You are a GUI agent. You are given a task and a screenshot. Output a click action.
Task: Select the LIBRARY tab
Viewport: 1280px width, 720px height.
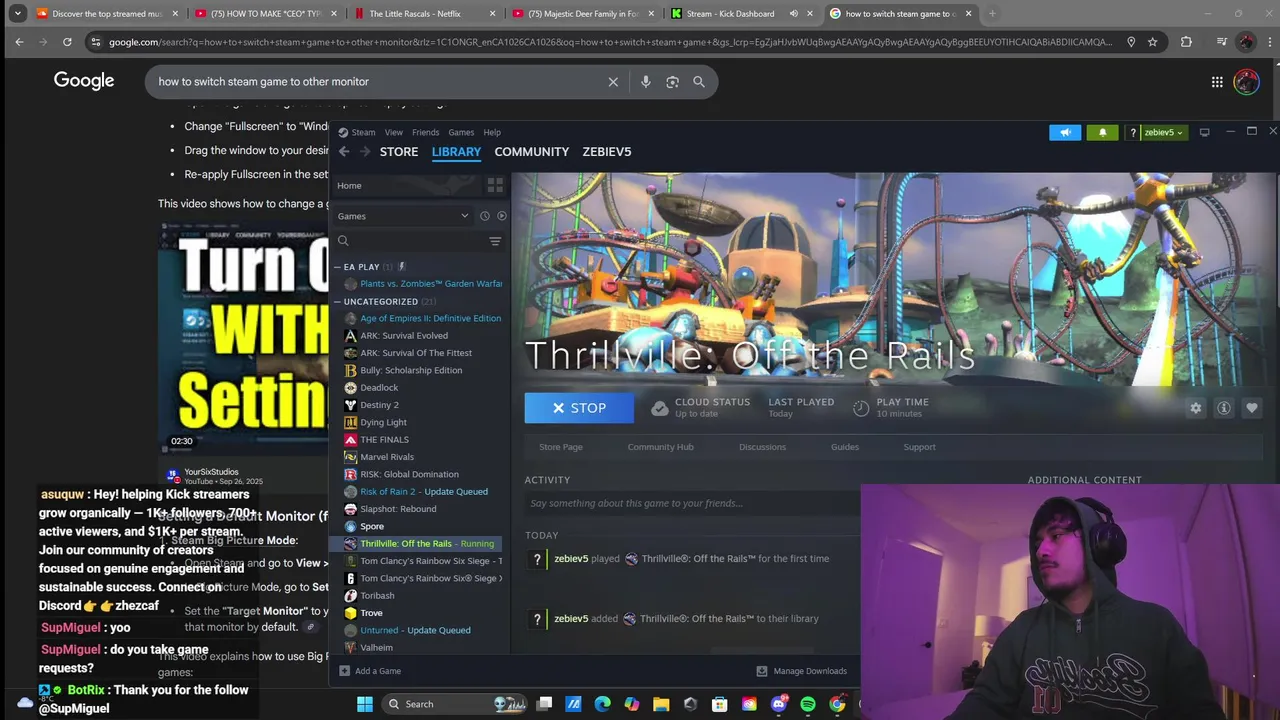coord(456,152)
